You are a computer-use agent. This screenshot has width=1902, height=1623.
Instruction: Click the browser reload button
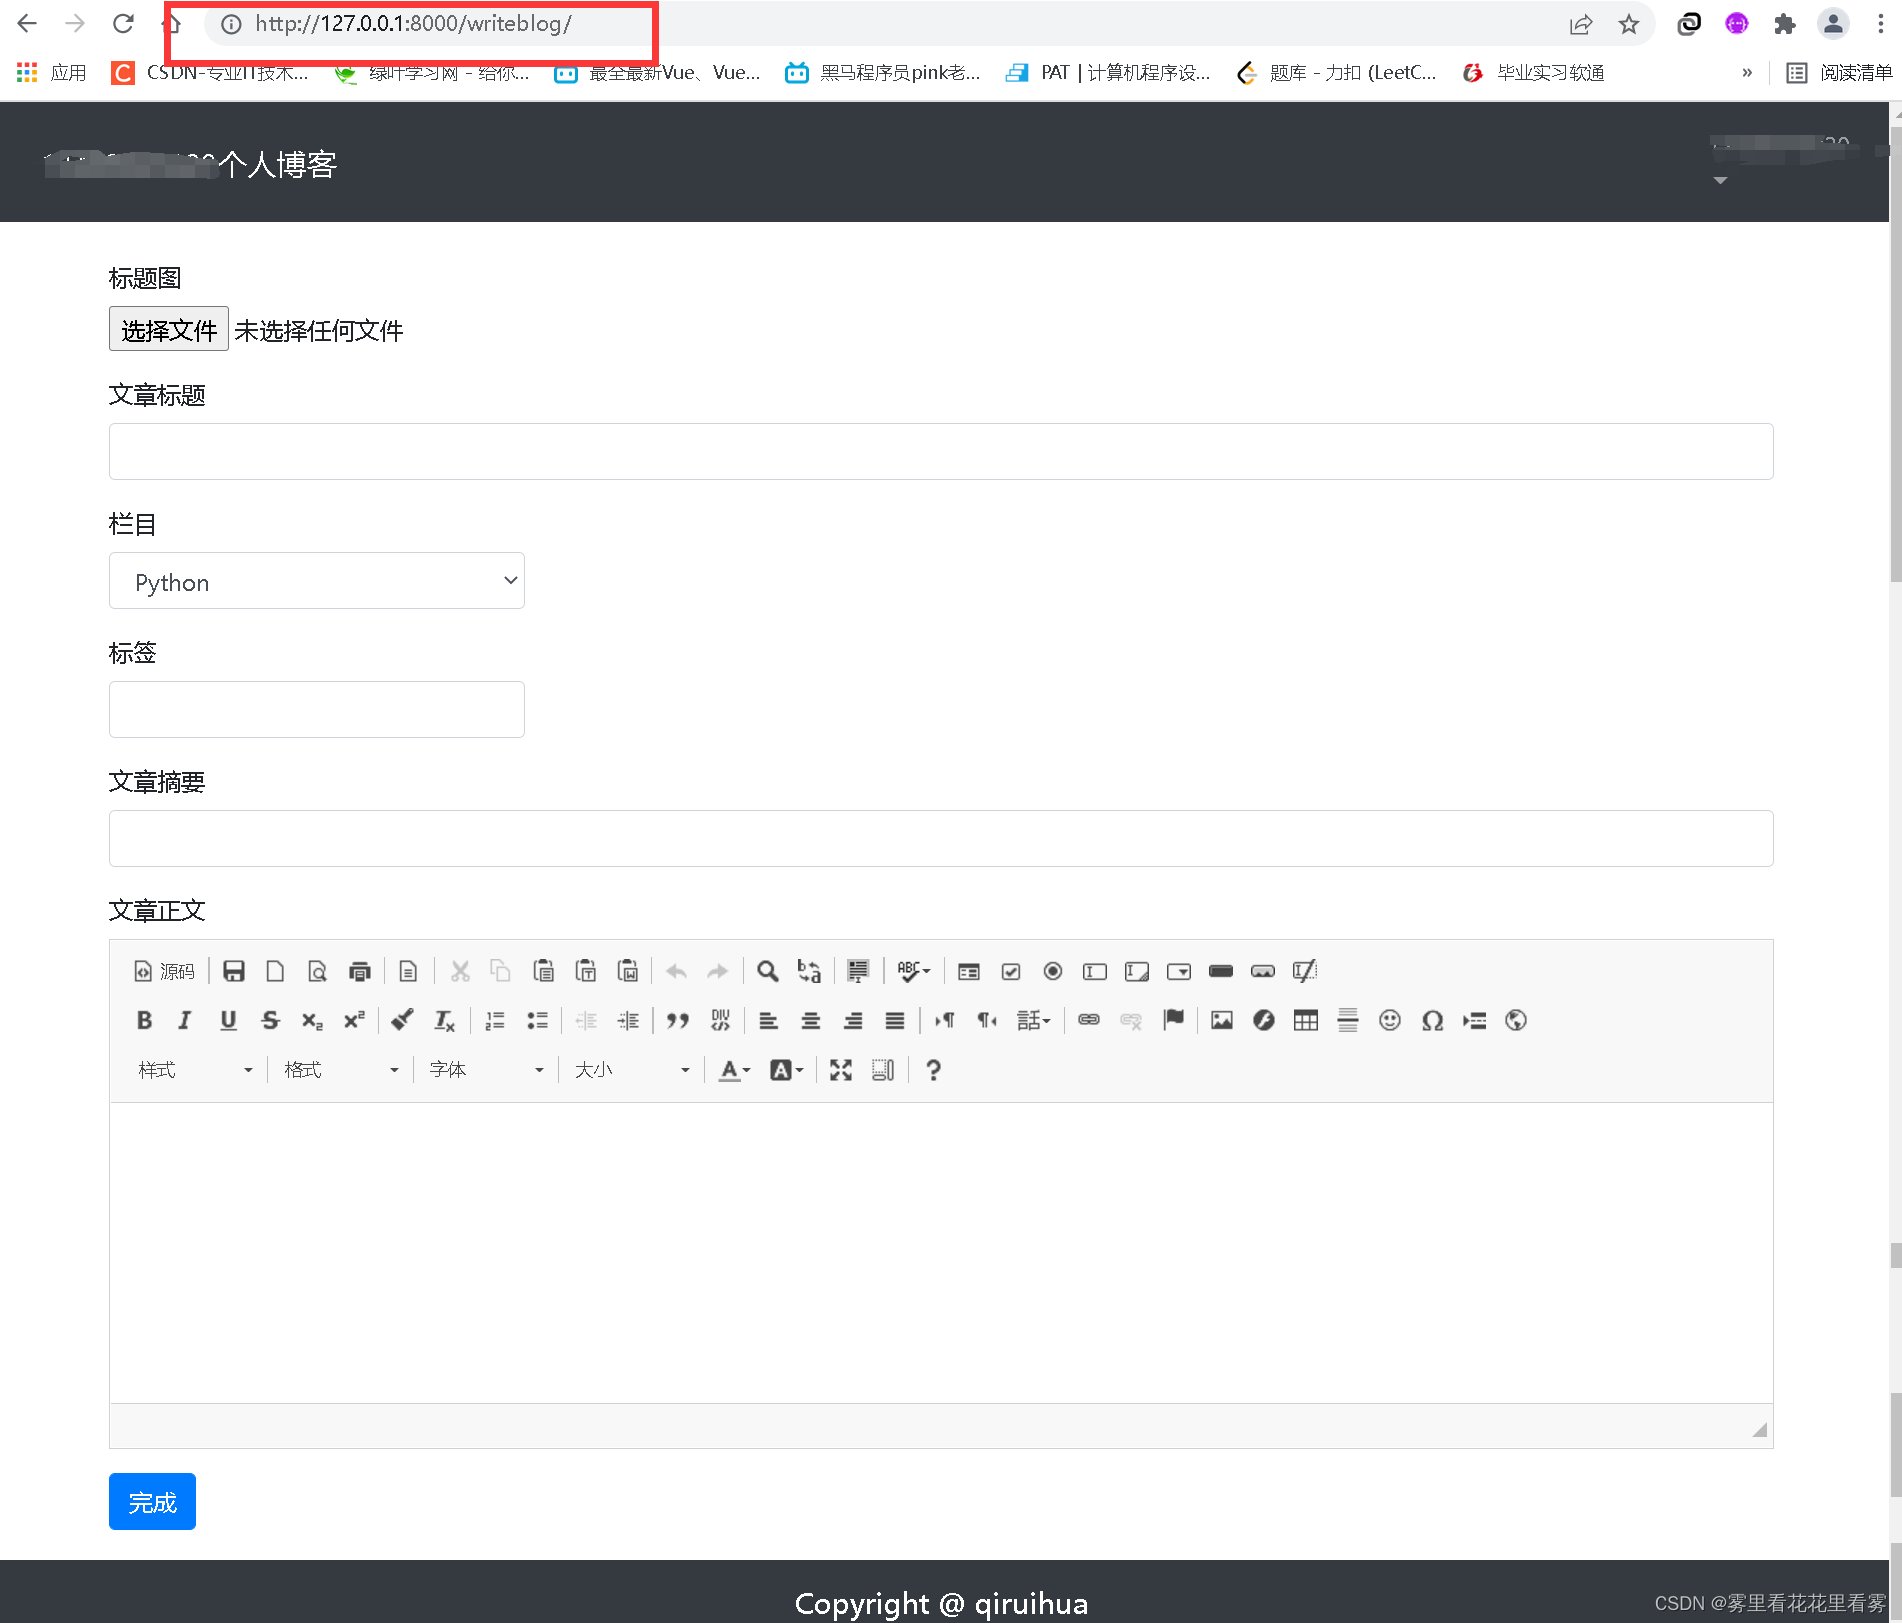[123, 24]
